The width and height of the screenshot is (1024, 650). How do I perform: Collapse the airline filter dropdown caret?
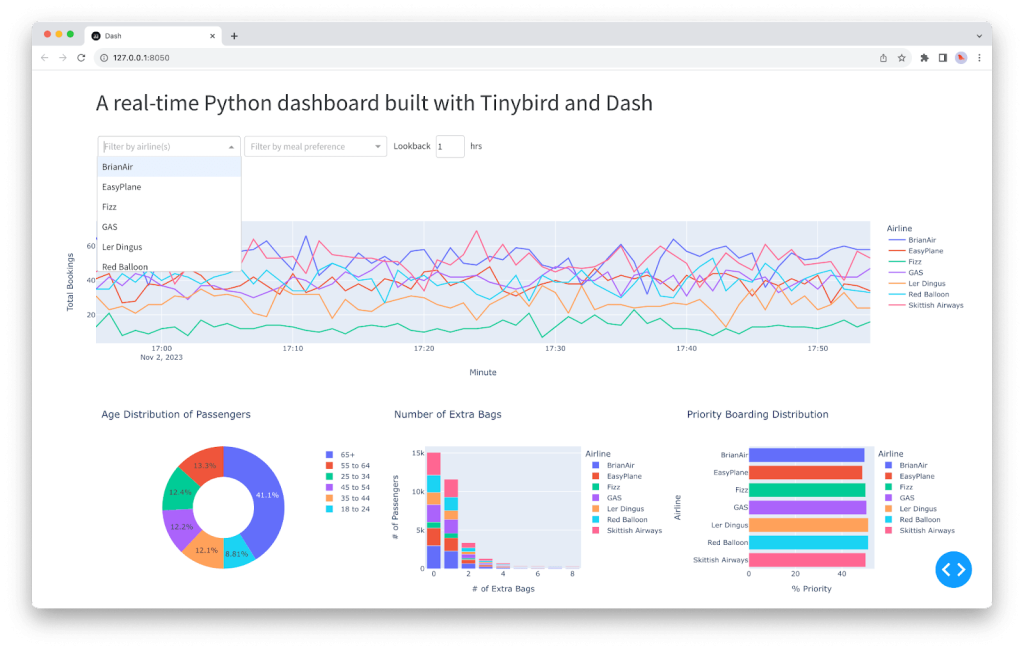click(231, 146)
